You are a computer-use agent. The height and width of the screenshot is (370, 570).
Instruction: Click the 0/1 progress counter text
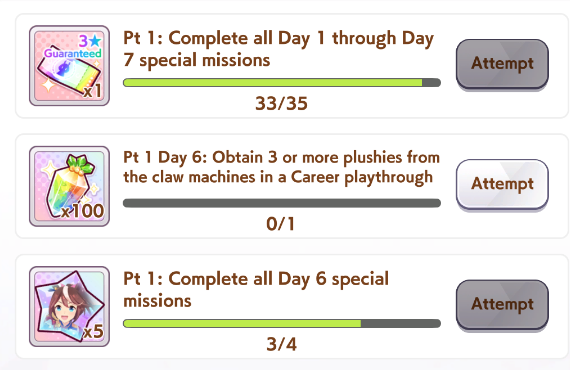coord(280,224)
